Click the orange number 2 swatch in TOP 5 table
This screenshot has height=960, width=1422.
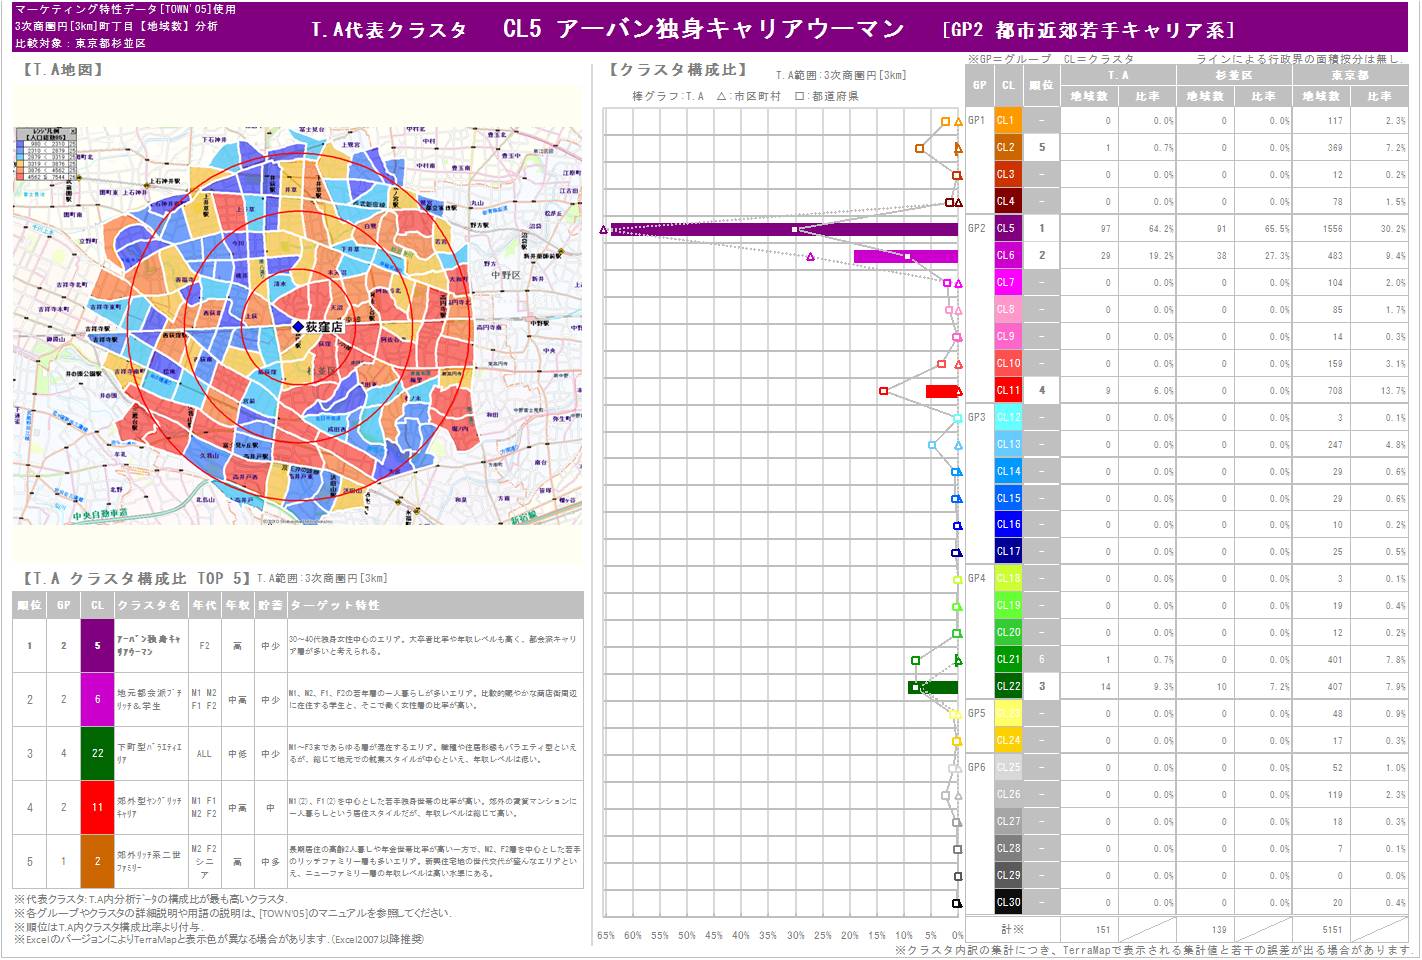97,861
